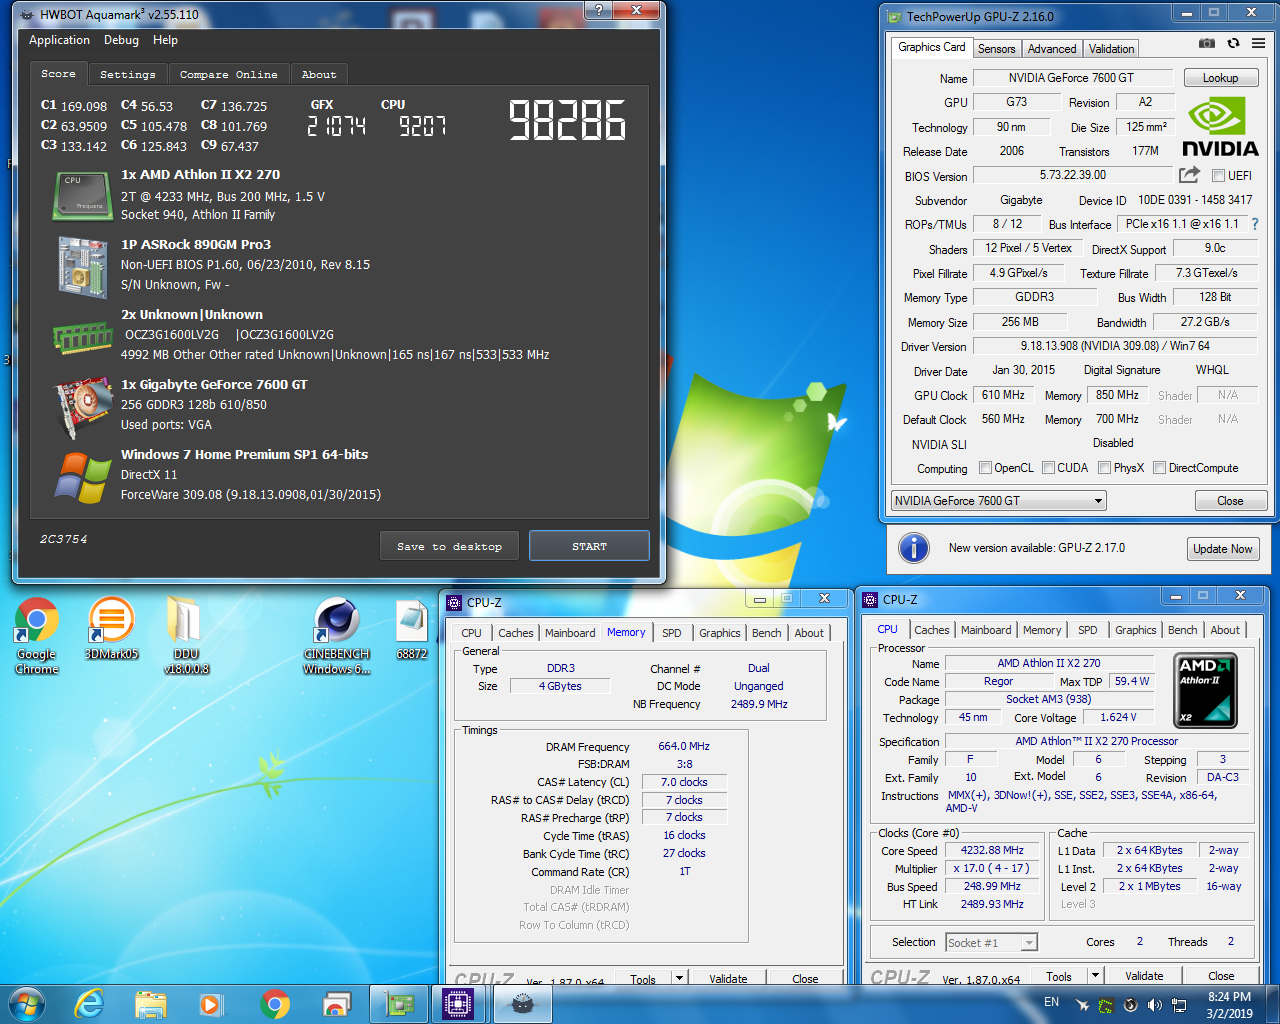Toggle the DirectCompute checkbox
The height and width of the screenshot is (1024, 1280).
point(1159,467)
